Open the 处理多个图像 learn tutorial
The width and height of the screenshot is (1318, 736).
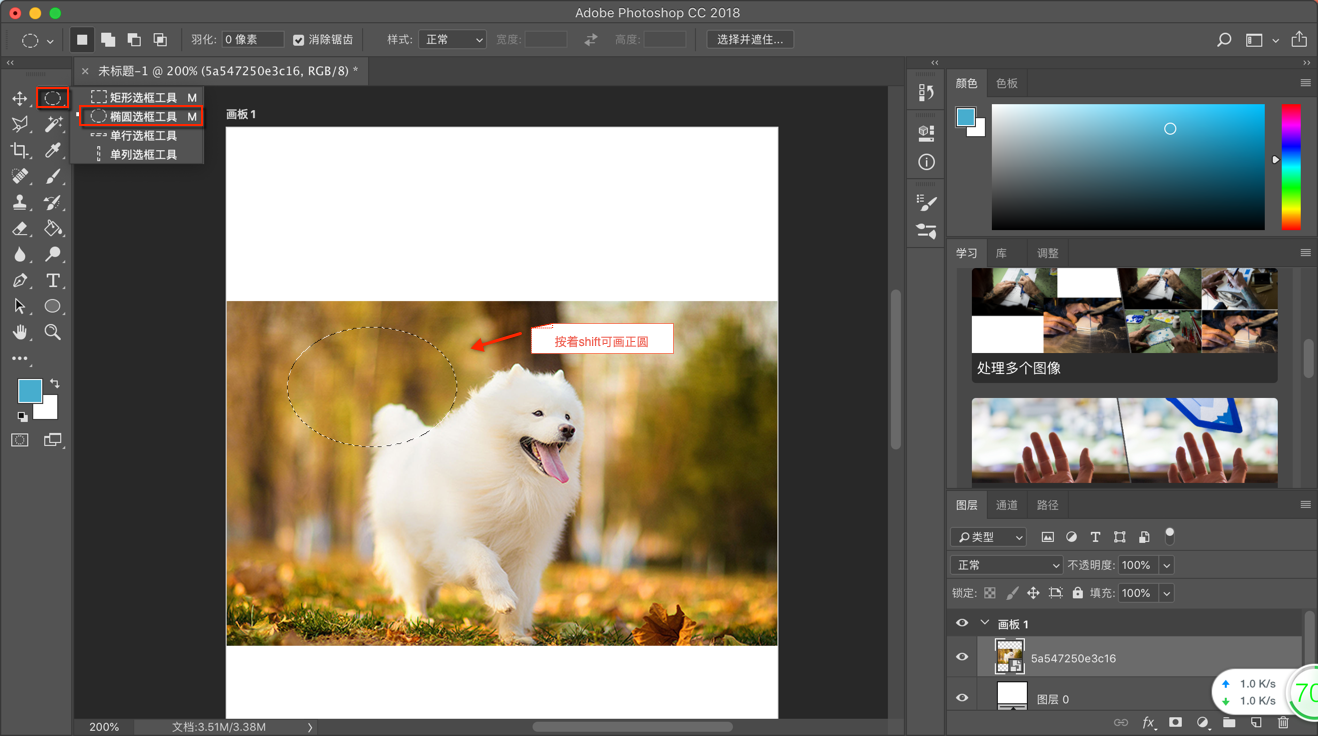click(1124, 325)
